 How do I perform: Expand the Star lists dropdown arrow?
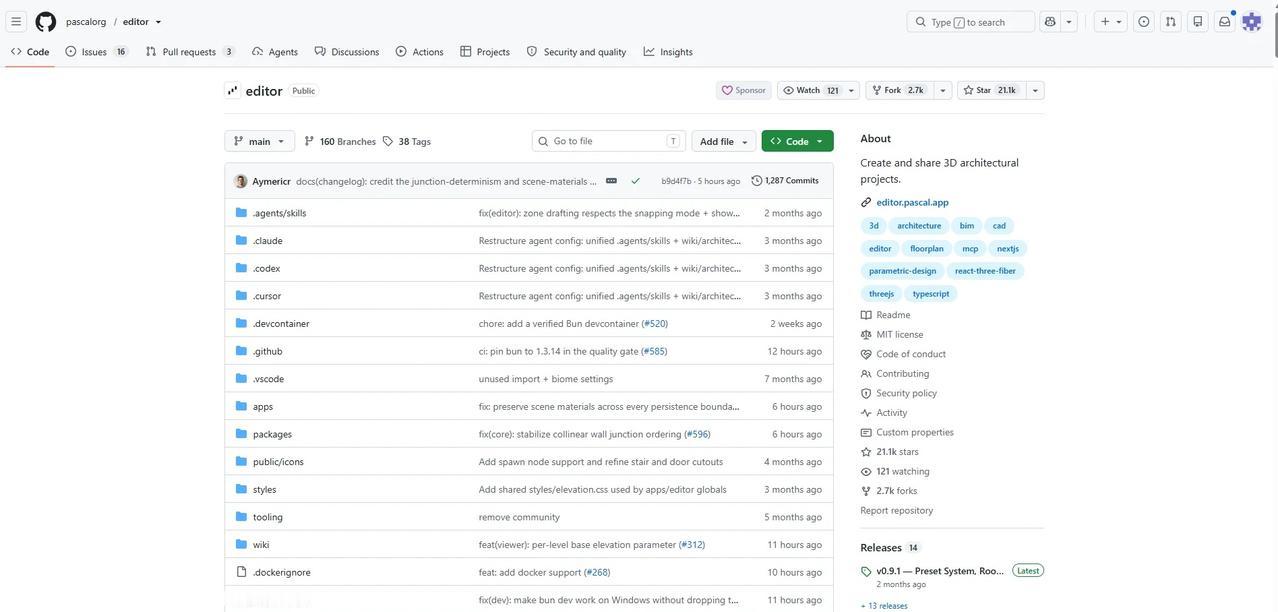click(x=1034, y=90)
